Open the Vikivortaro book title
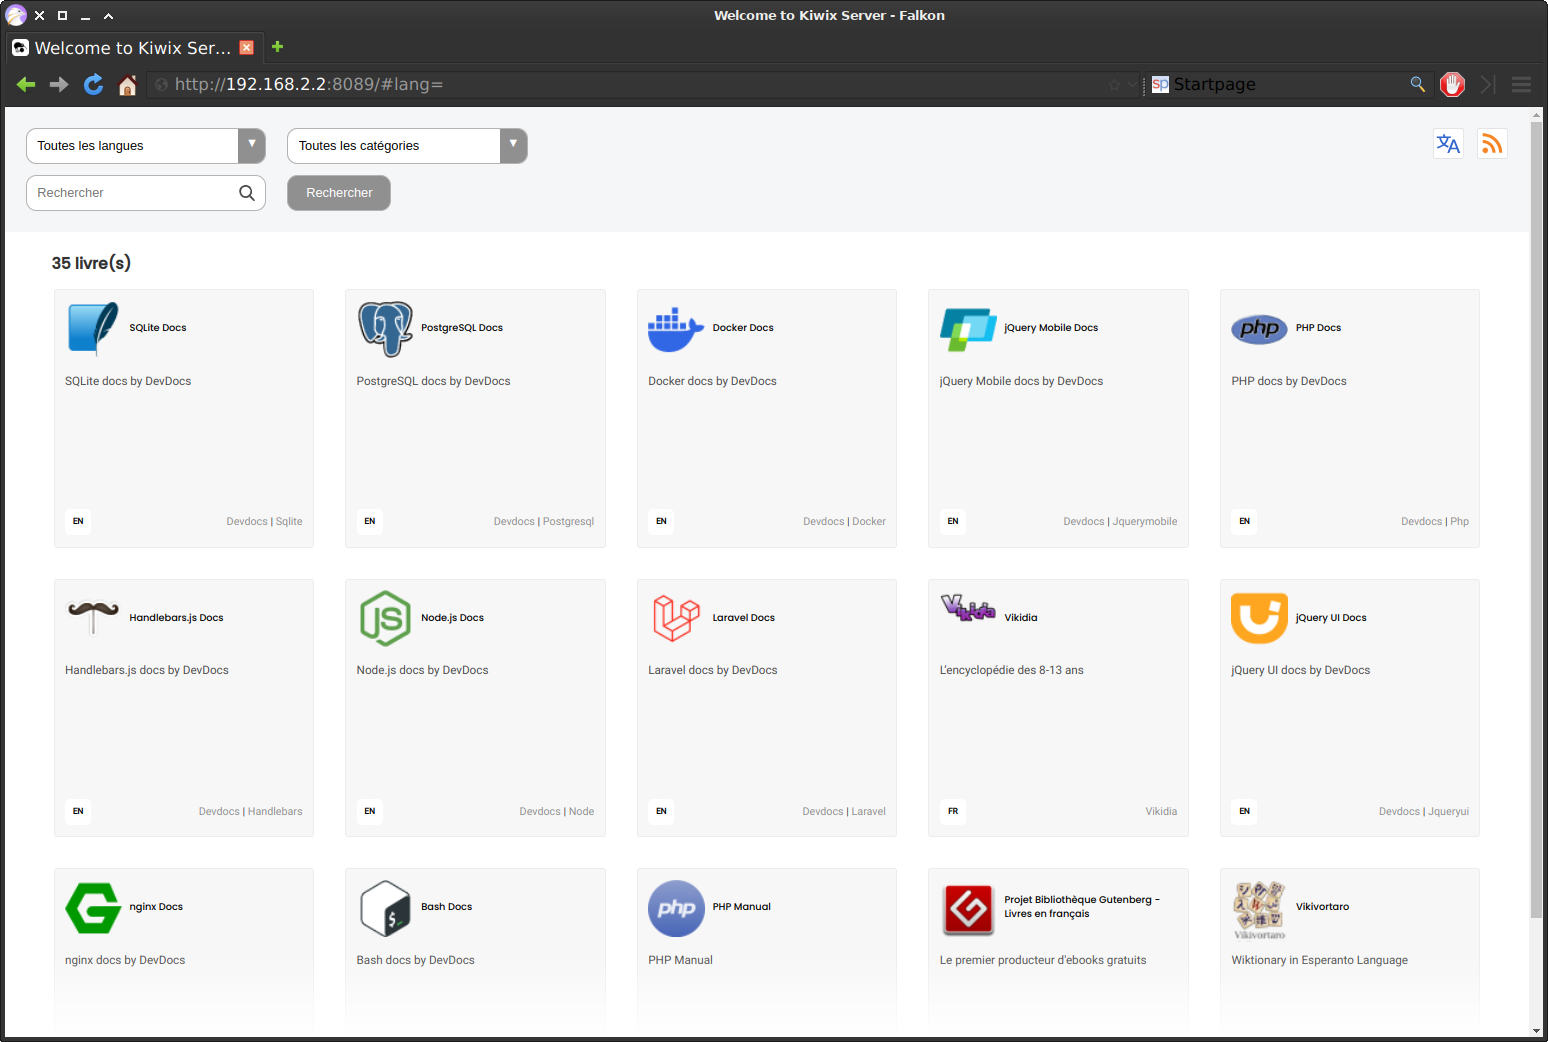 [x=1323, y=907]
